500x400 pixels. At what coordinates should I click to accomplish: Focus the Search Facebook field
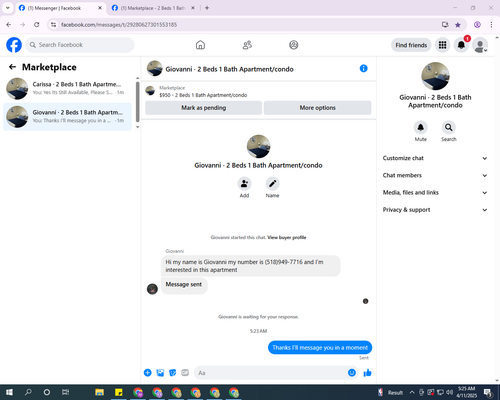click(x=80, y=45)
